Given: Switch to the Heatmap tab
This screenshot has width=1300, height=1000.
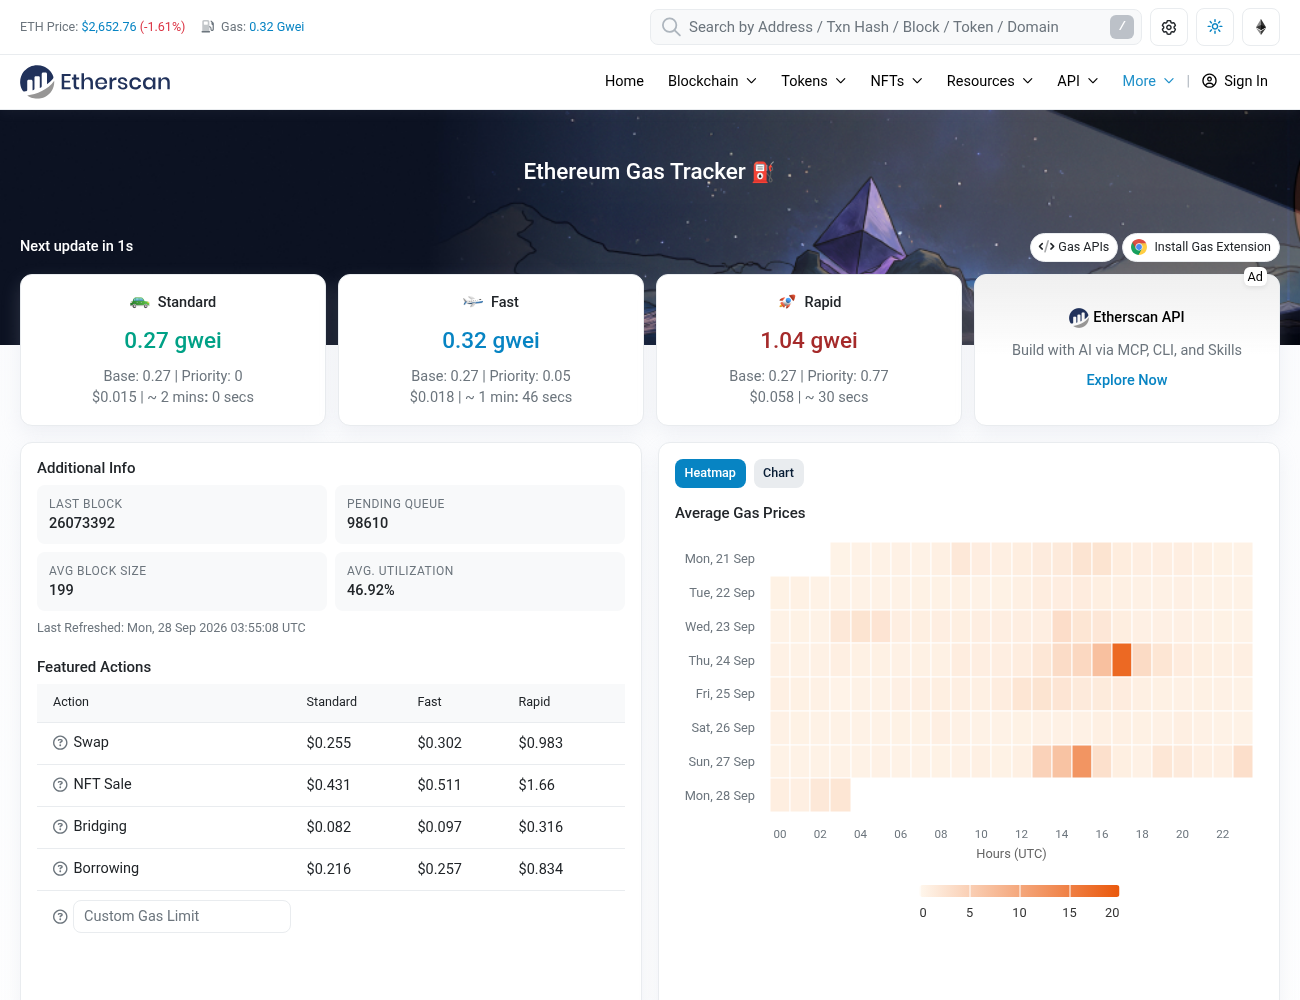Looking at the screenshot, I should tap(710, 473).
